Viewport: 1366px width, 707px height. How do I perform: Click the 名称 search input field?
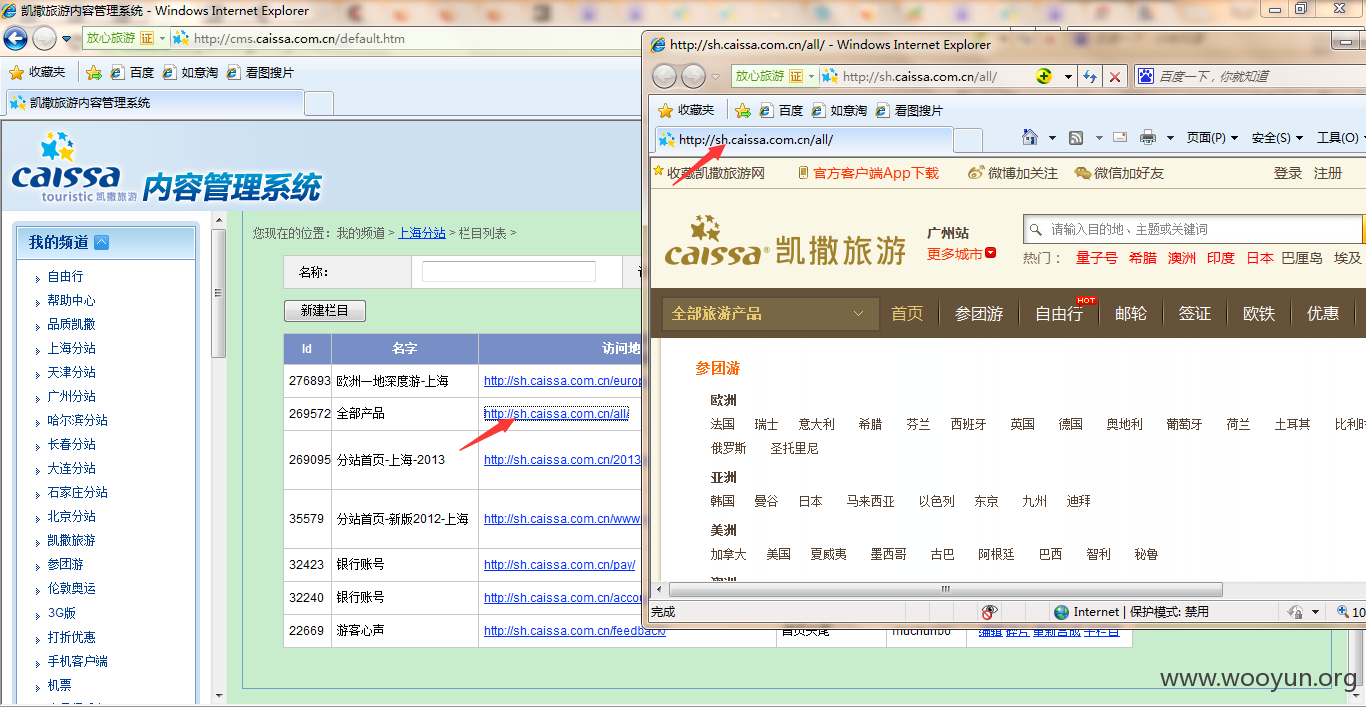pyautogui.click(x=509, y=271)
